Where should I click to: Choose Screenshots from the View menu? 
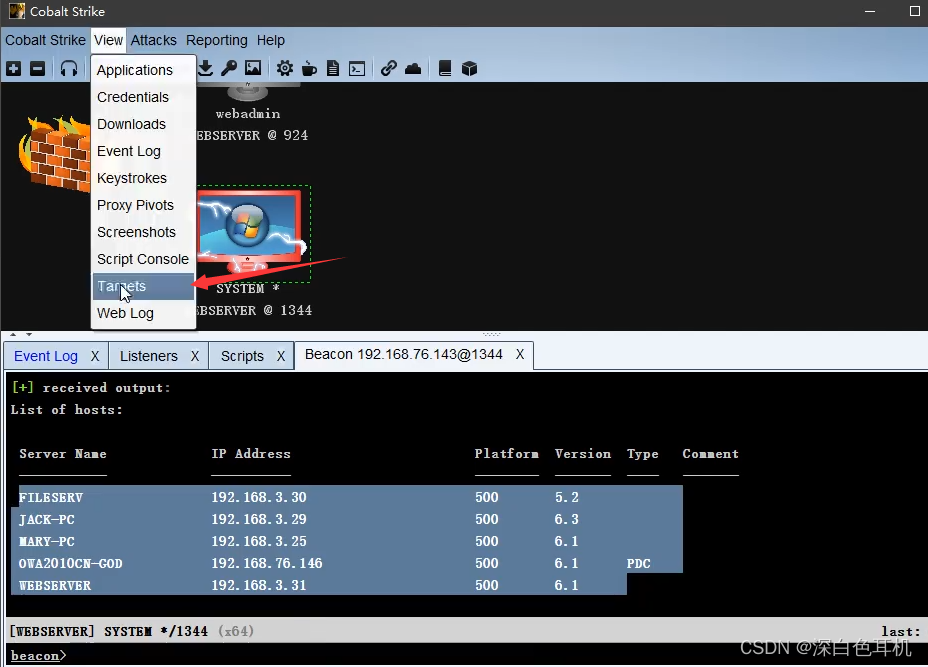[x=143, y=233]
